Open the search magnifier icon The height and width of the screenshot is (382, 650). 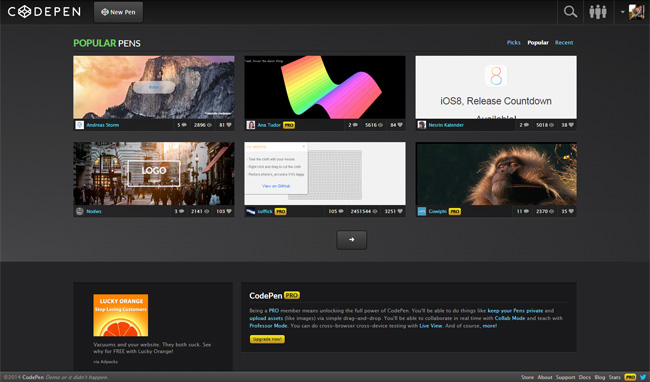tap(570, 12)
